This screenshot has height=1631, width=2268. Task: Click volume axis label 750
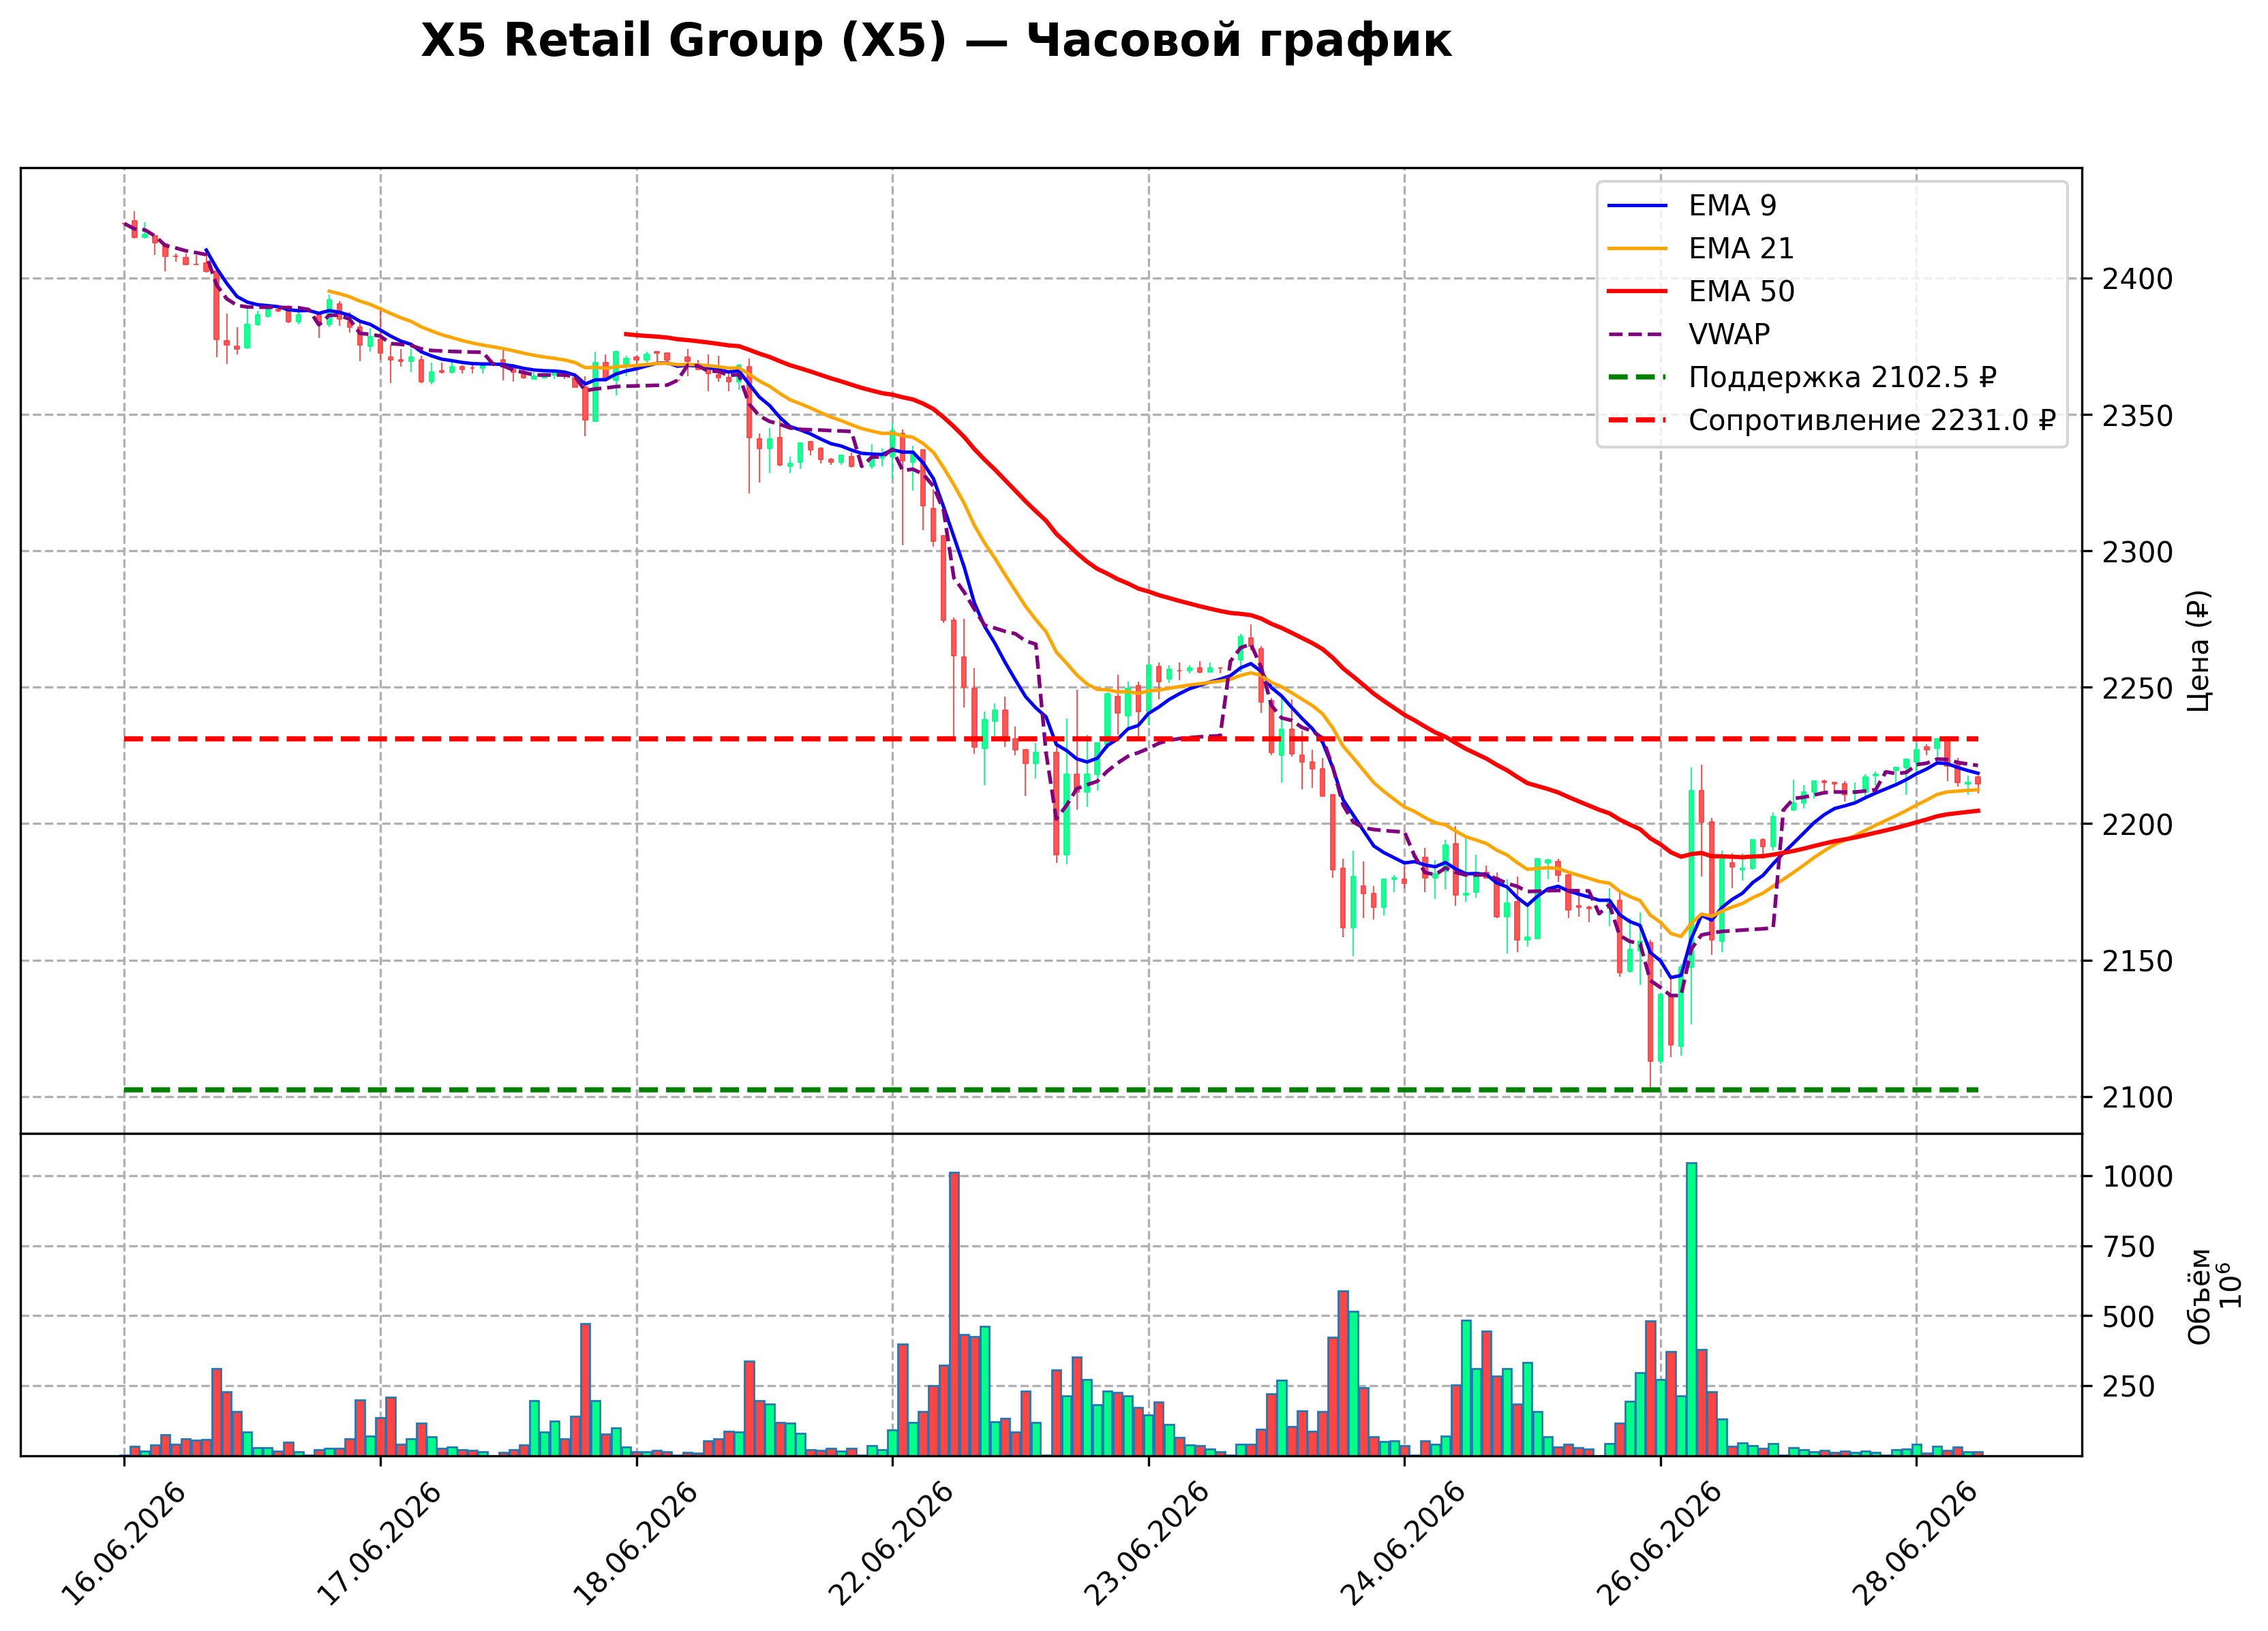pyautogui.click(x=2129, y=1247)
